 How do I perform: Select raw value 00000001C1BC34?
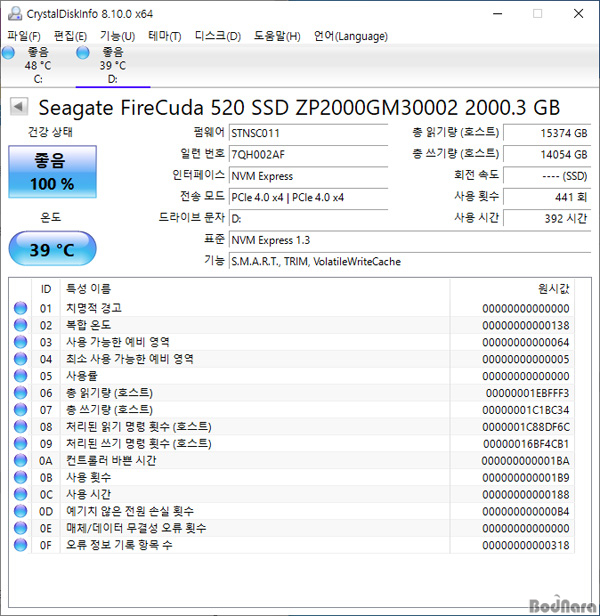[526, 410]
